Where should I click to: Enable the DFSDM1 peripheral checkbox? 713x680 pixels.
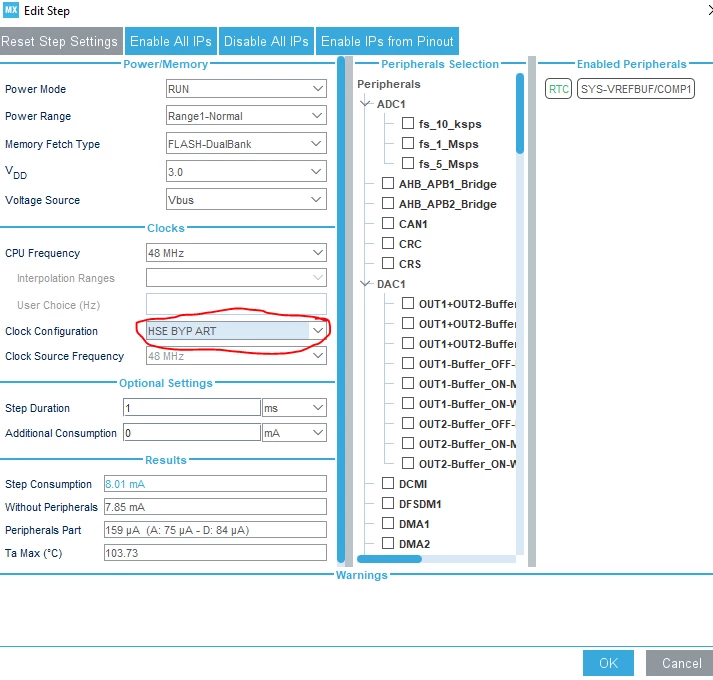coord(388,503)
